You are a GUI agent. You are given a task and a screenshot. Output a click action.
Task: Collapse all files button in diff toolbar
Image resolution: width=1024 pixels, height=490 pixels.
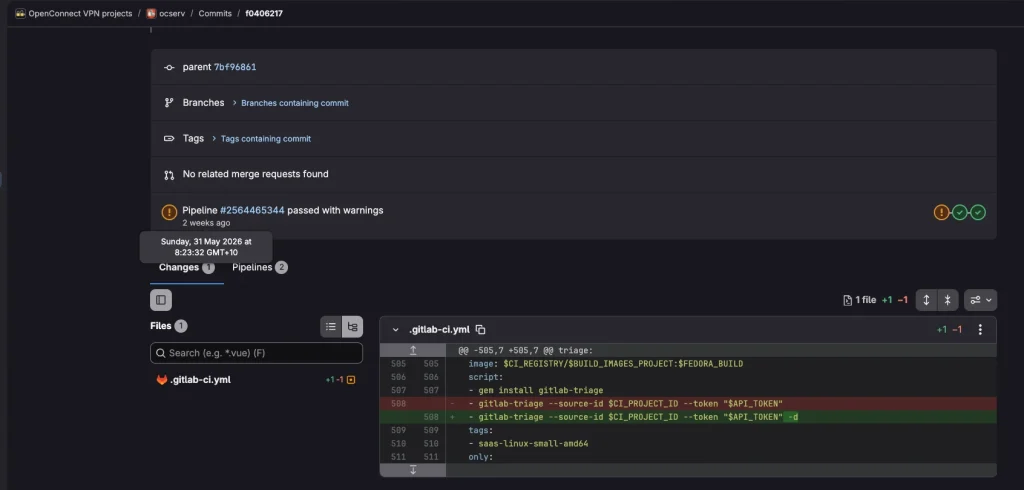(x=948, y=300)
